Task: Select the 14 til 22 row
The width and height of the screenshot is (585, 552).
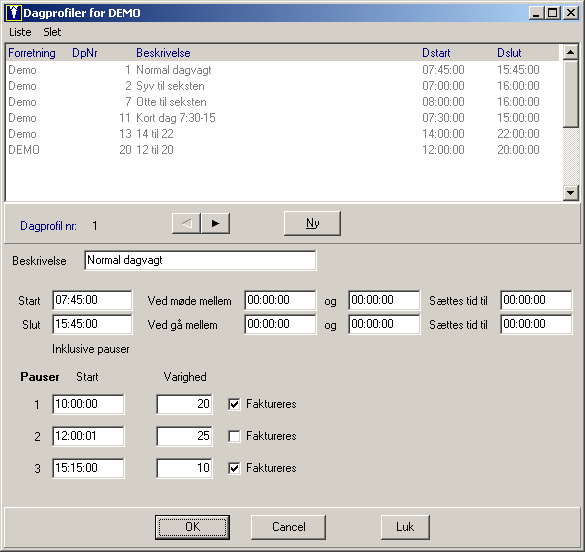Action: 283,134
